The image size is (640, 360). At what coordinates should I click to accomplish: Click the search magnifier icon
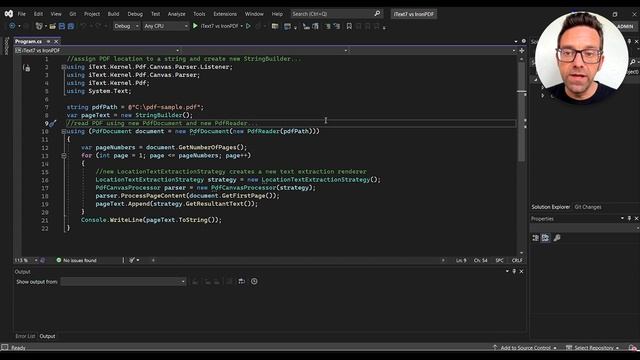click(377, 13)
